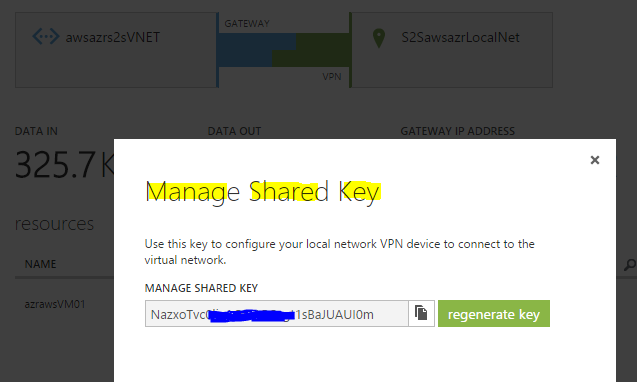Click the GATEWAY label above the bars
637x382 pixels.
point(247,24)
